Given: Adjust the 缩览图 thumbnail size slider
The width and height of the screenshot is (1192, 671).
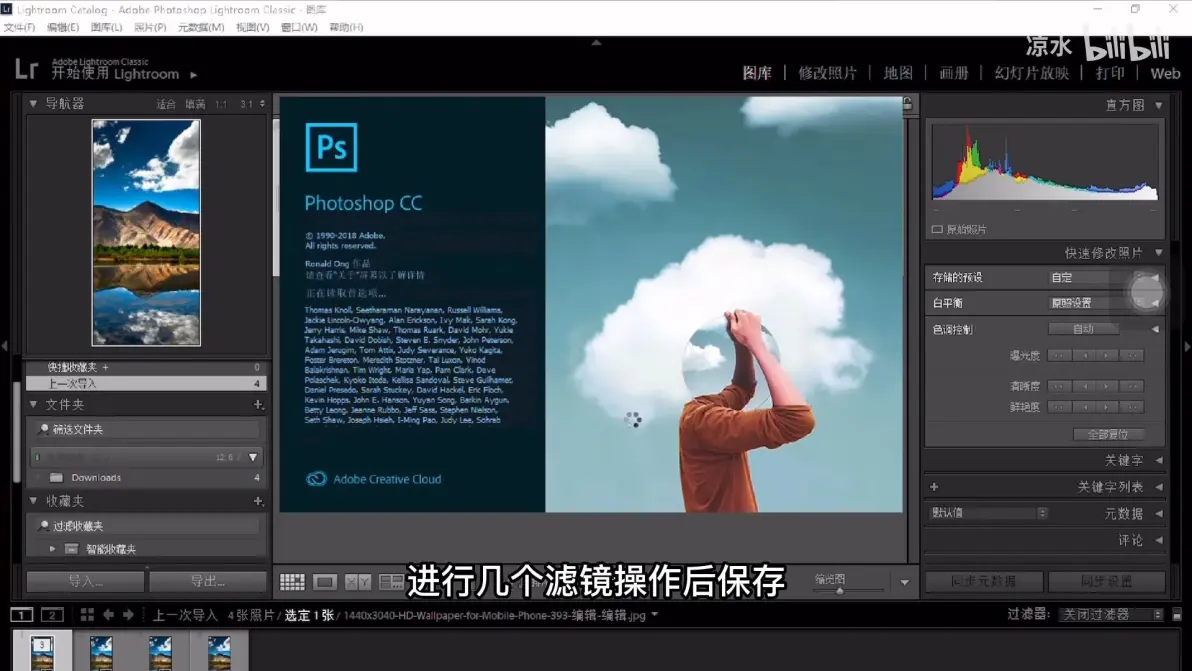Looking at the screenshot, I should pos(840,590).
